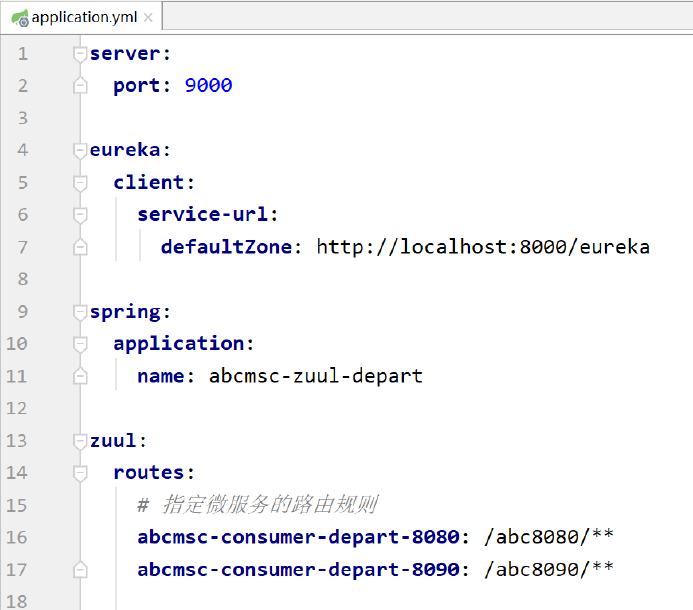
Task: Place cursor on port value 9000
Action: pyautogui.click(x=208, y=86)
